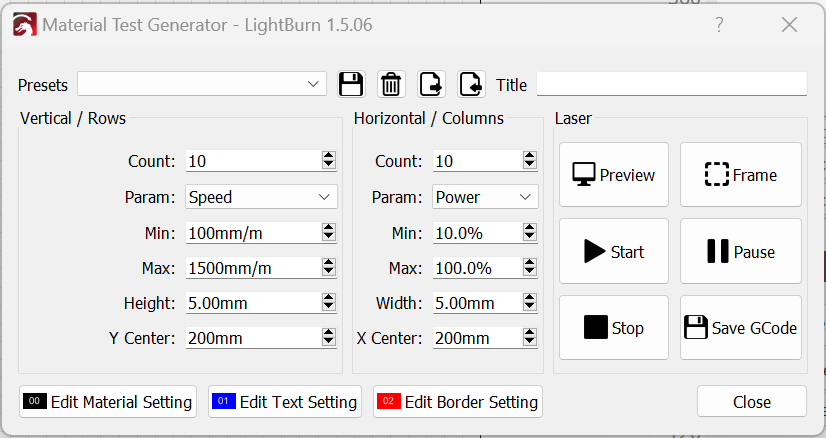Decrease the columns Max power stepper

[529, 272]
